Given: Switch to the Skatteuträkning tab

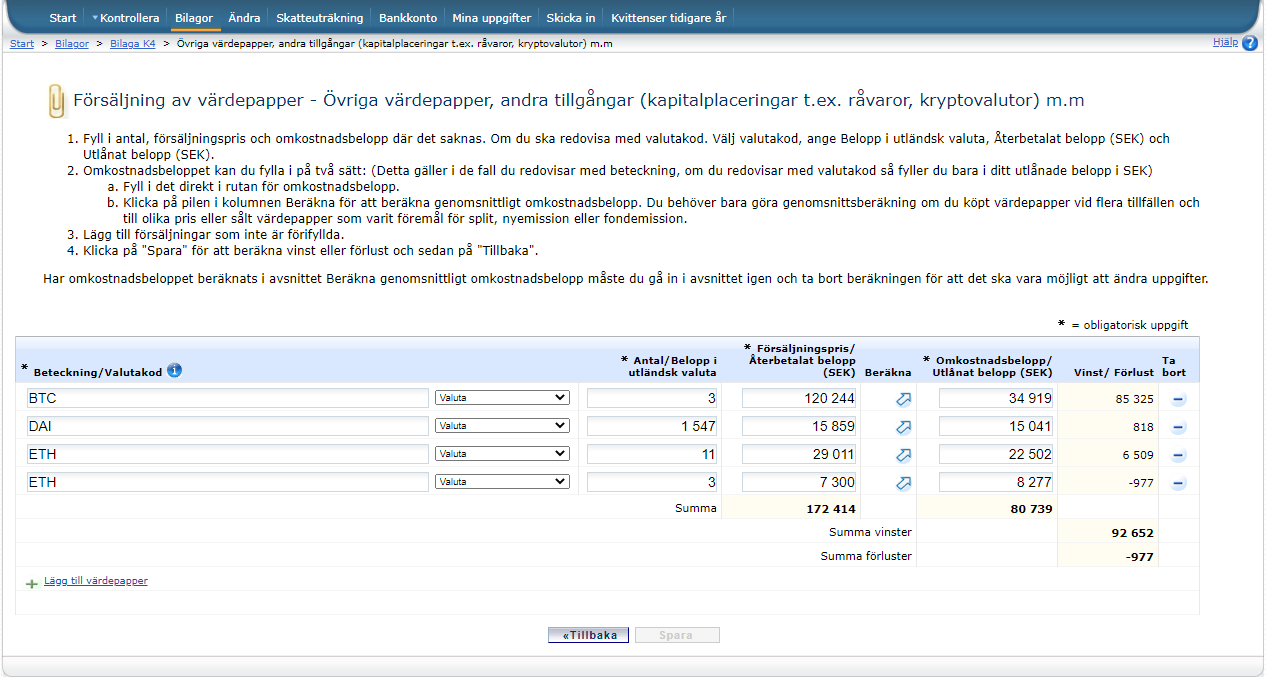Looking at the screenshot, I should click(320, 18).
